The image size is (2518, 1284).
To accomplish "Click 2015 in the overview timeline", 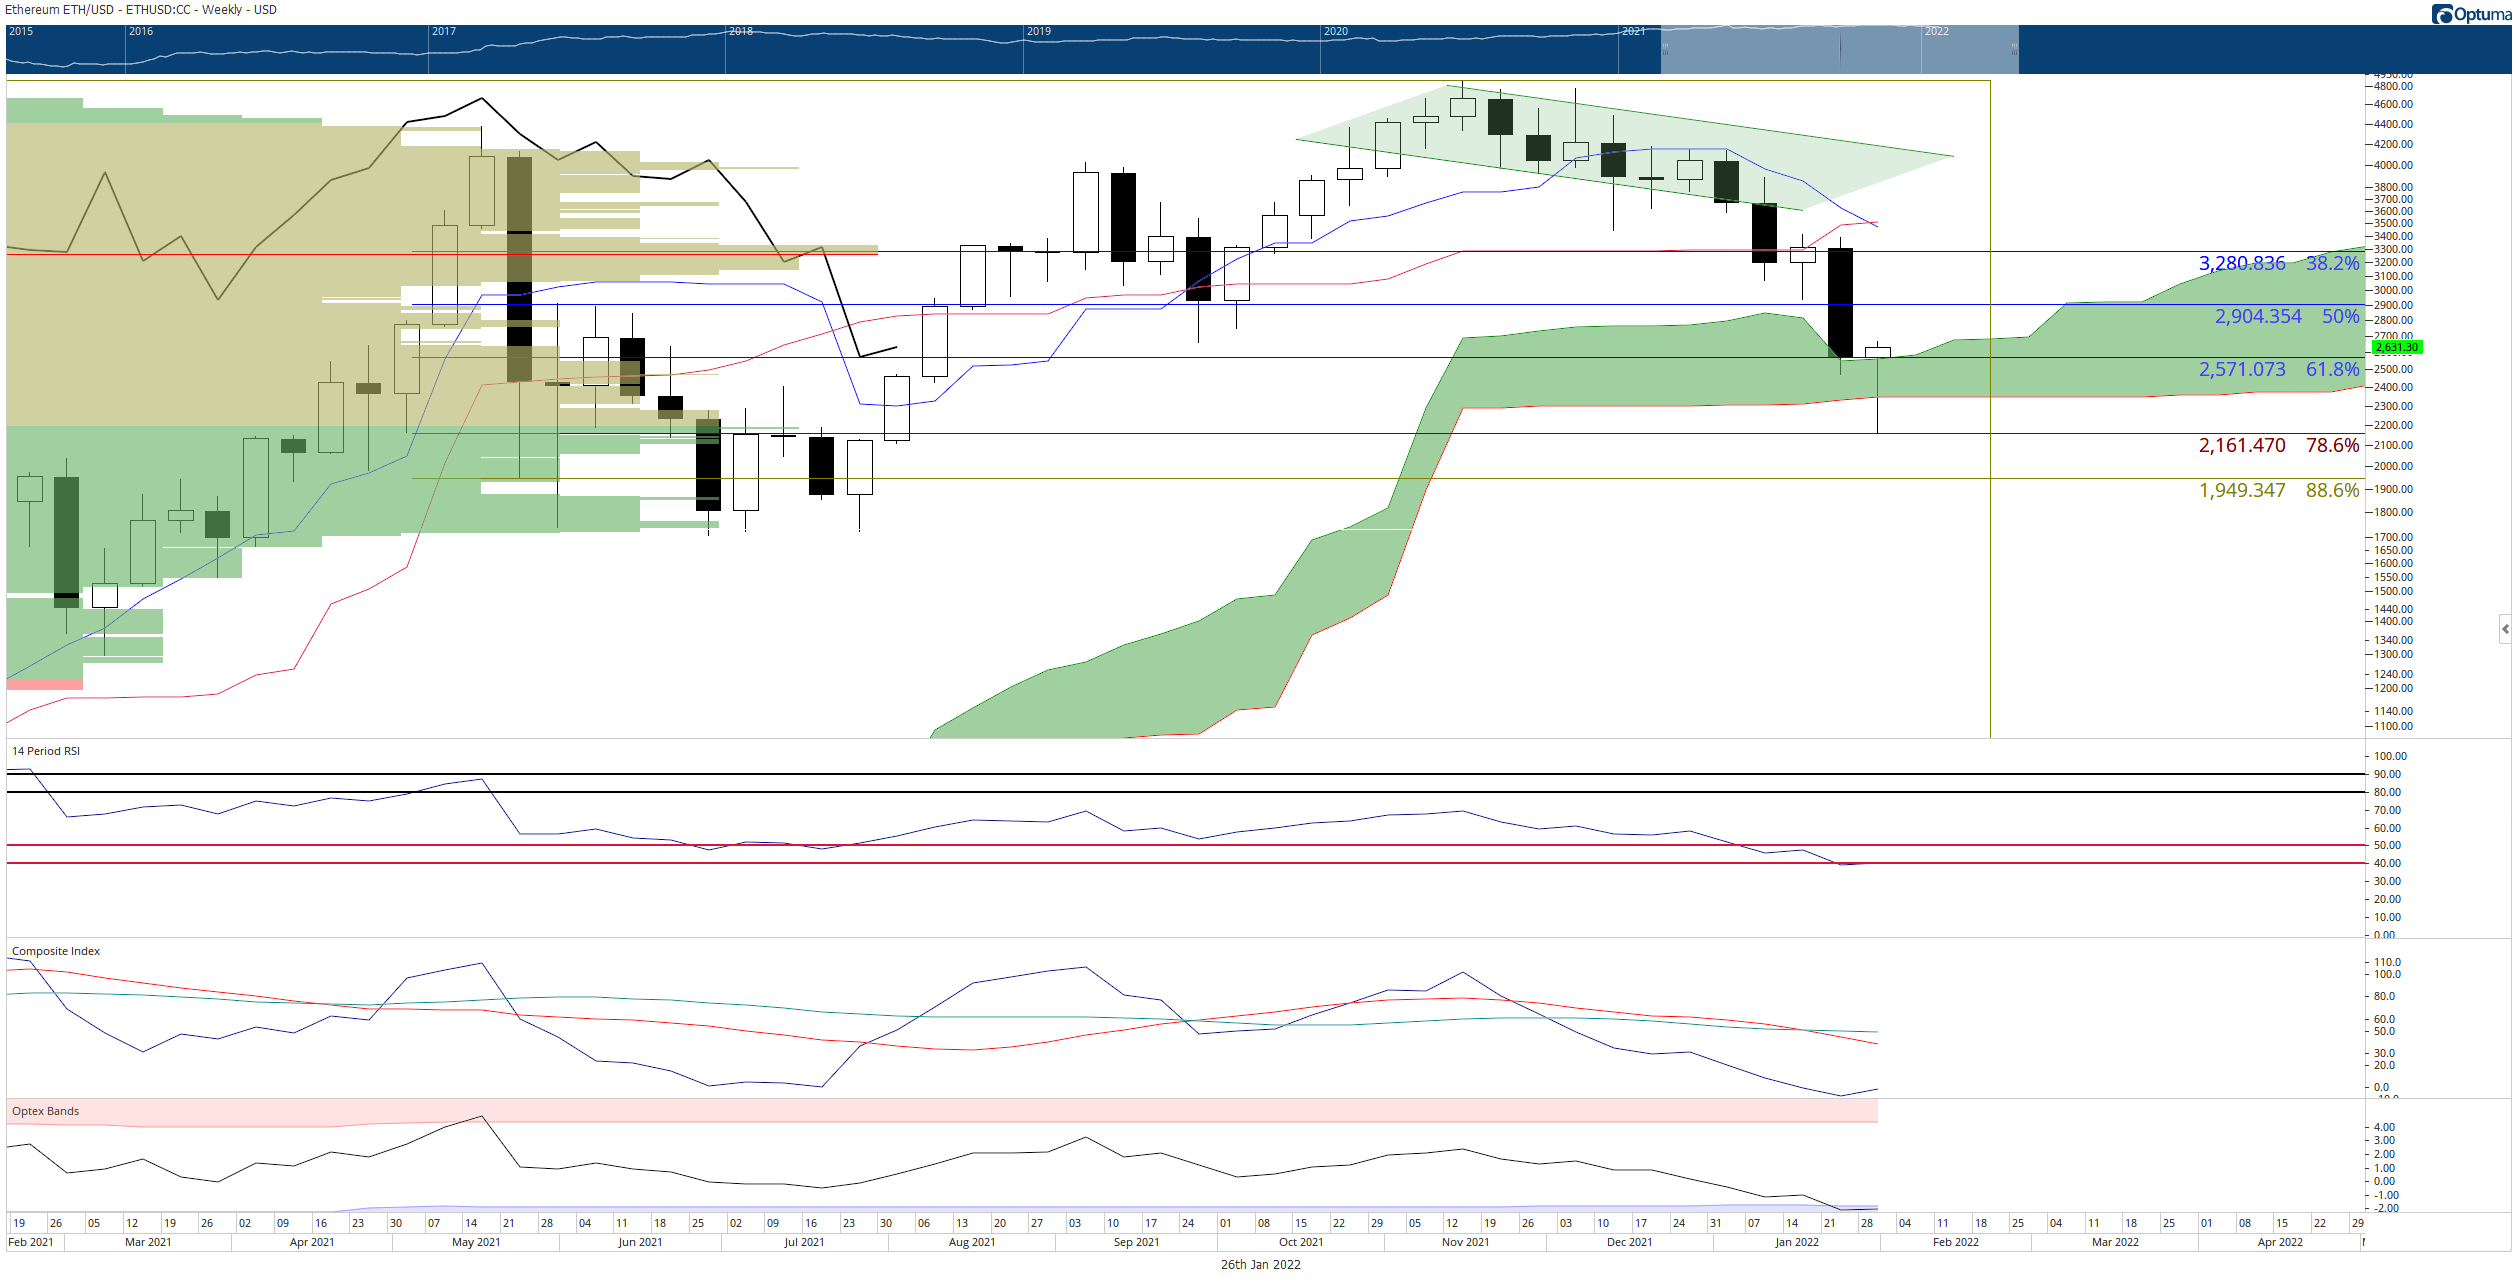I will click(x=21, y=32).
